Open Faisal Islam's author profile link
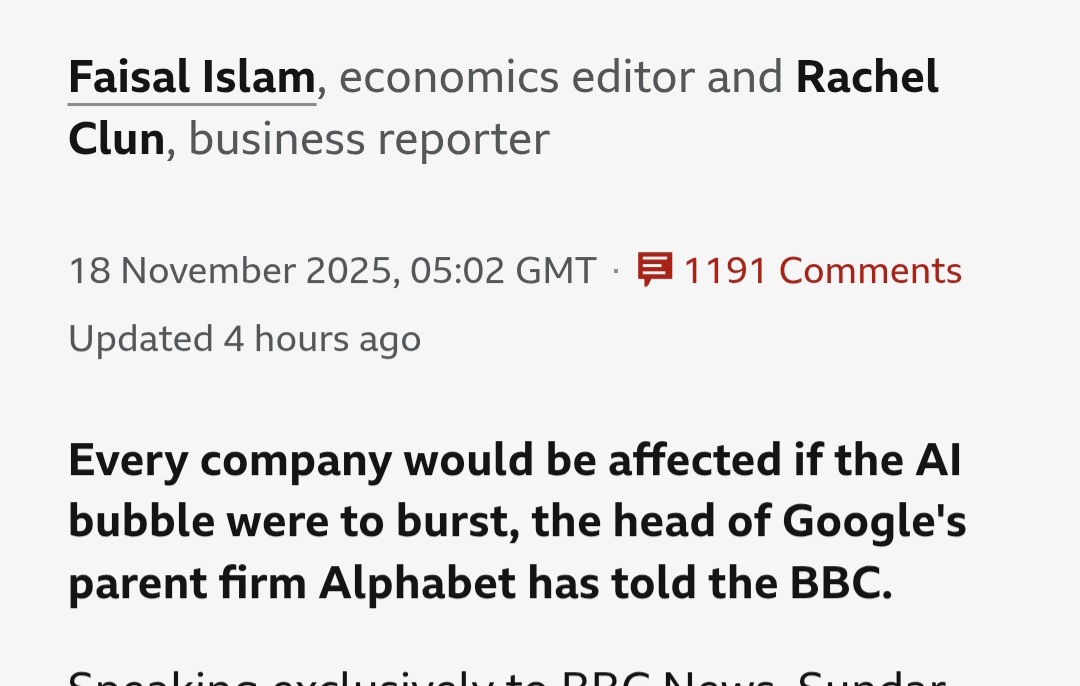 coord(192,77)
